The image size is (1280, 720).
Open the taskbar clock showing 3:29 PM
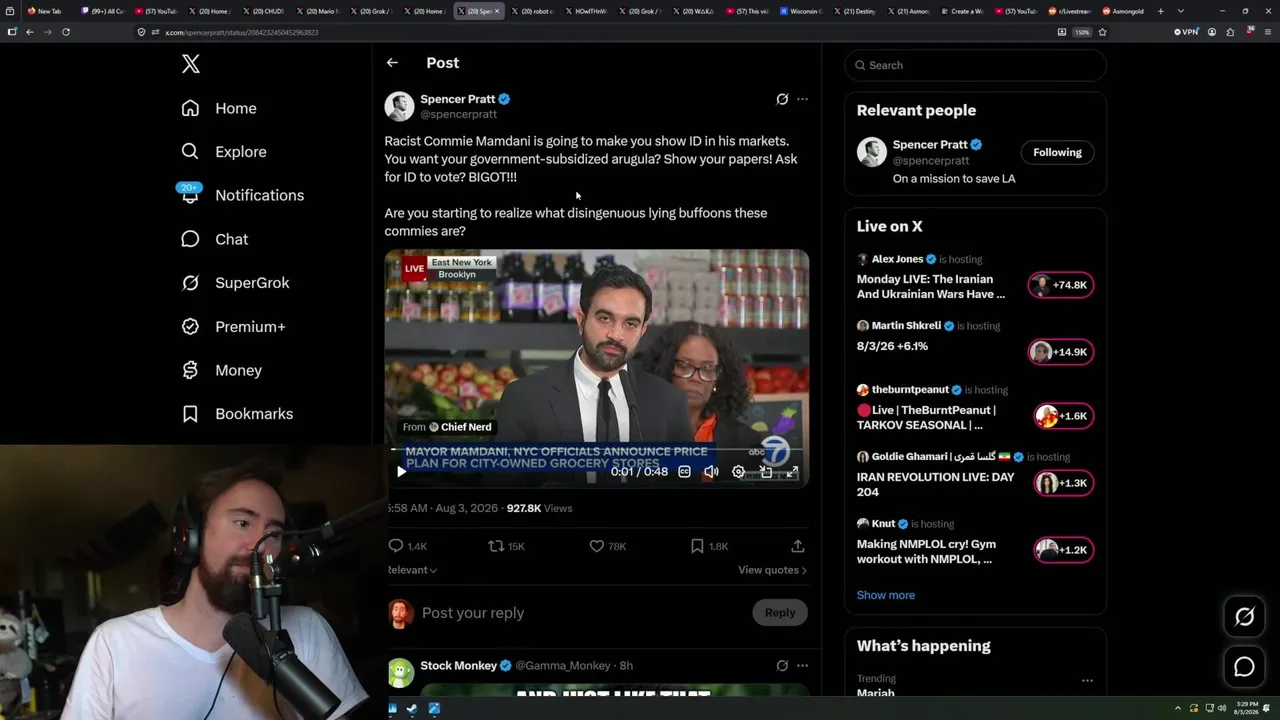click(1246, 709)
